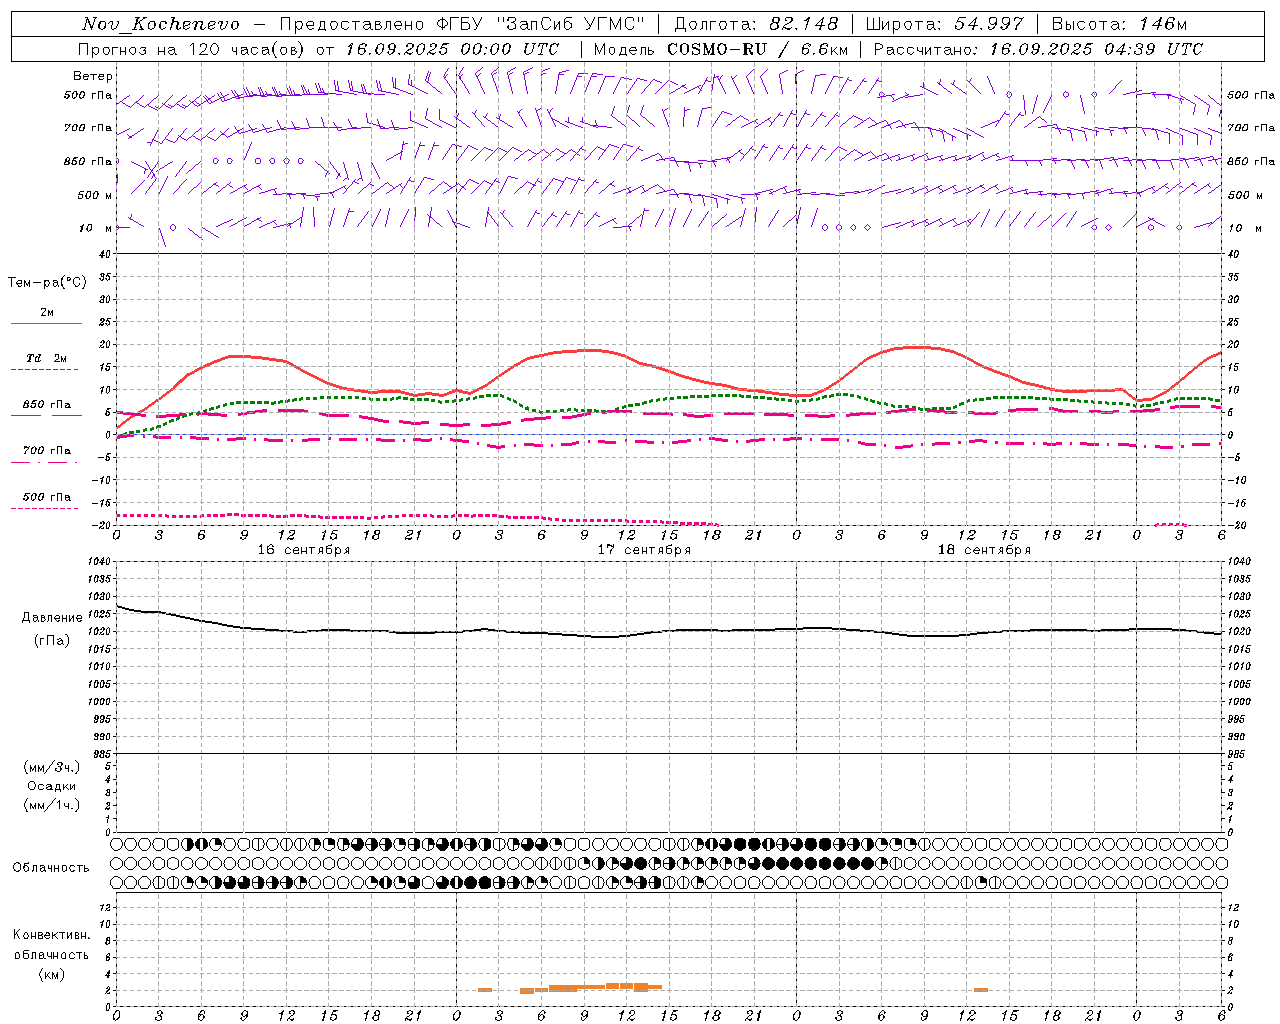This screenshot has width=1280, height=1024.
Task: Click the '500 м' wind level label at left
Action: click(x=95, y=195)
